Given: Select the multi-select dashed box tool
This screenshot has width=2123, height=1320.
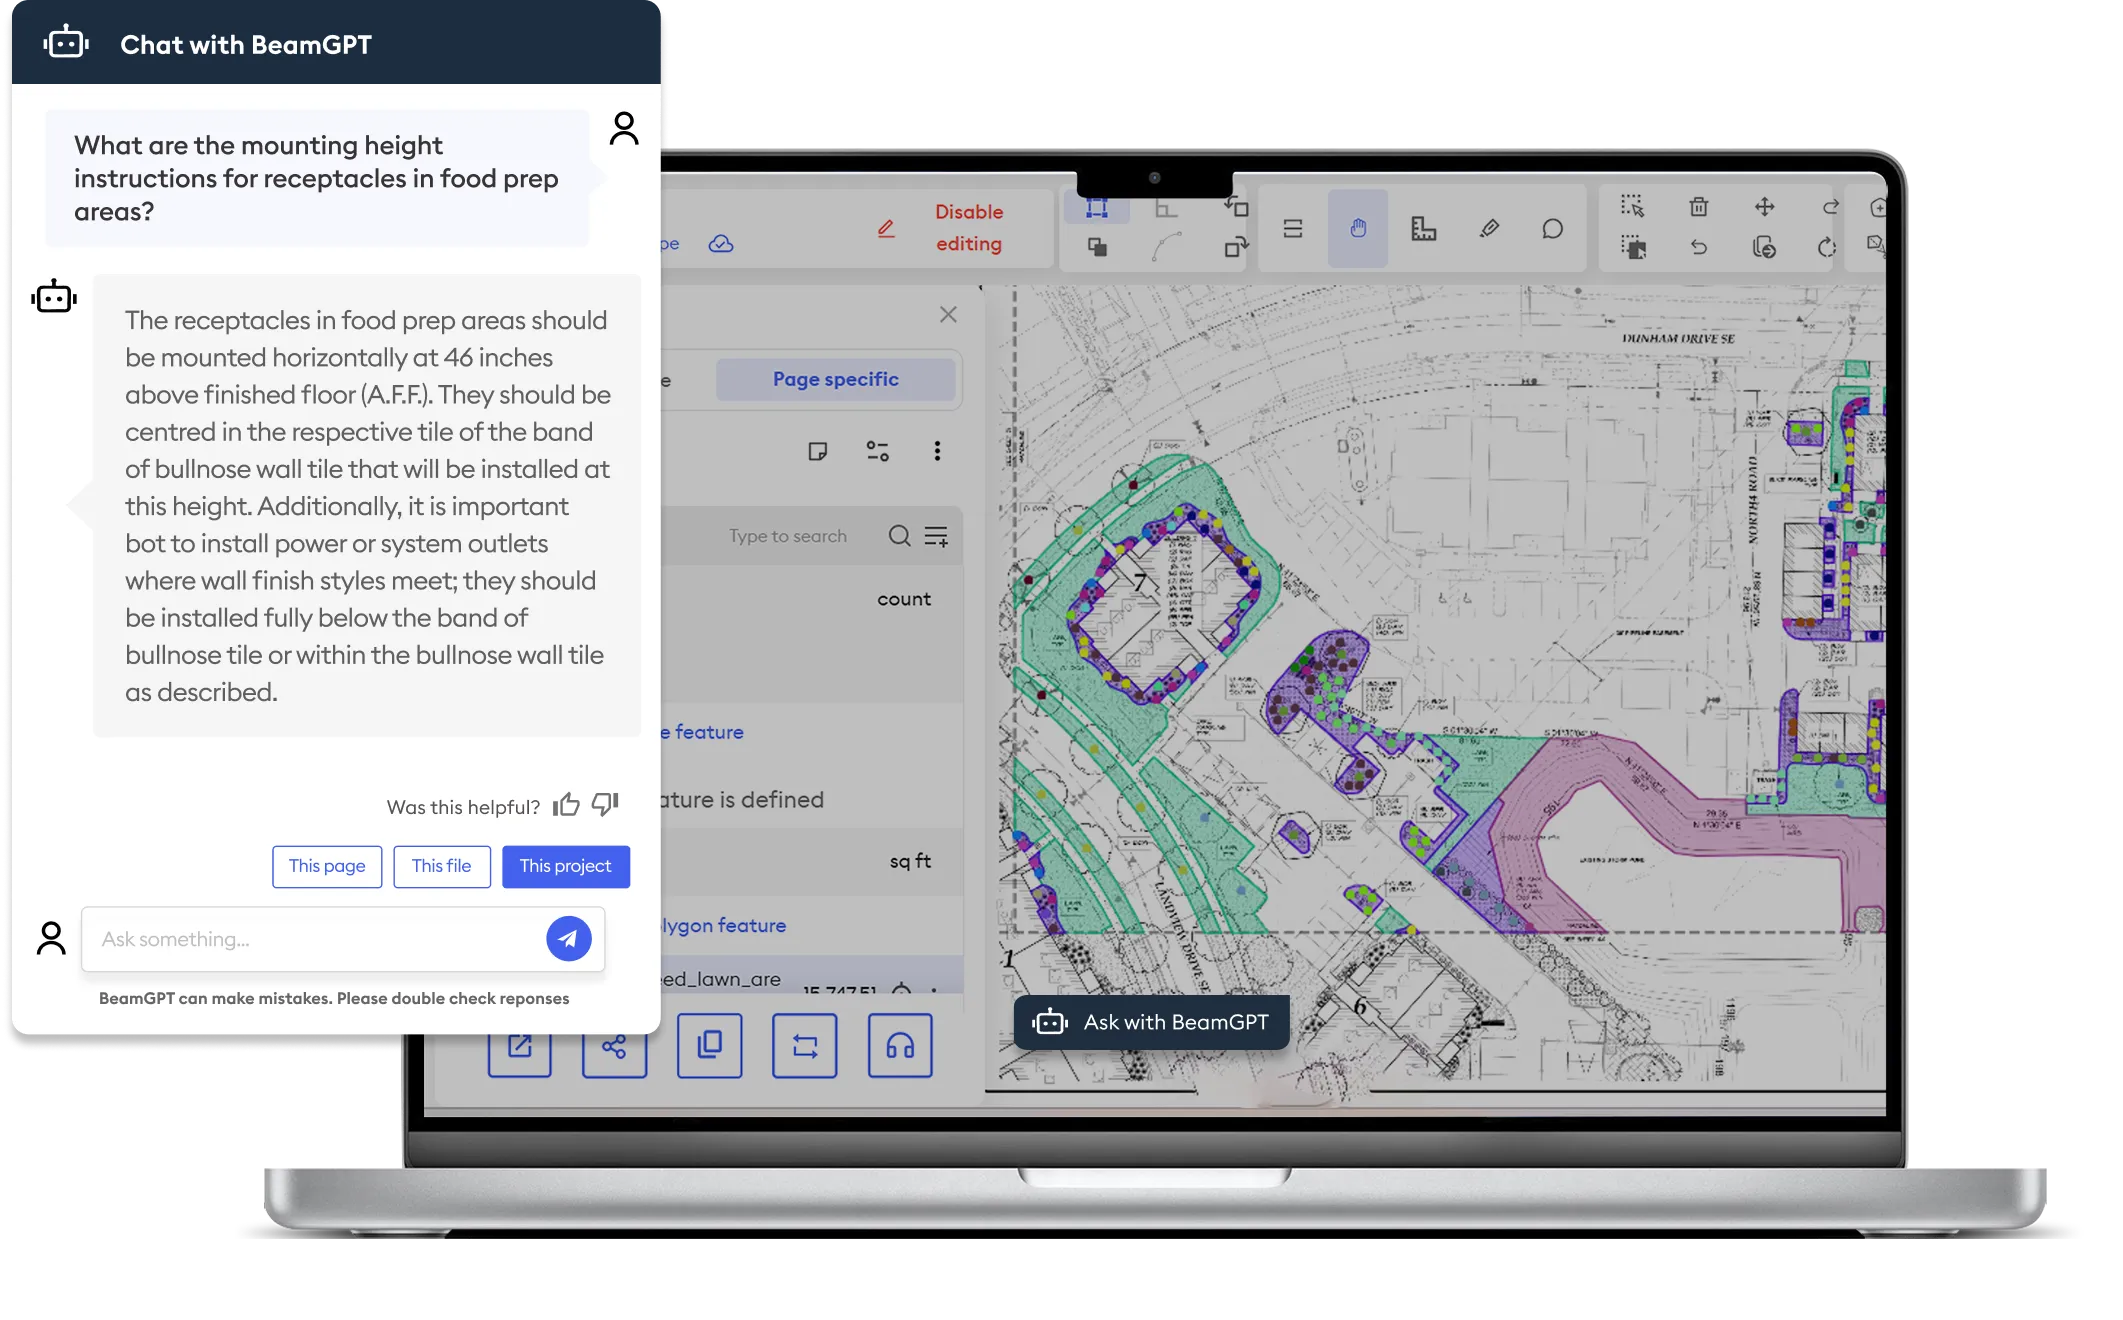Looking at the screenshot, I should tap(1632, 247).
